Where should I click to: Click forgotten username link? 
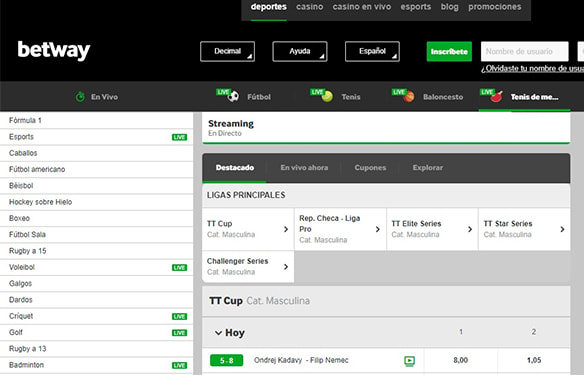[x=532, y=69]
